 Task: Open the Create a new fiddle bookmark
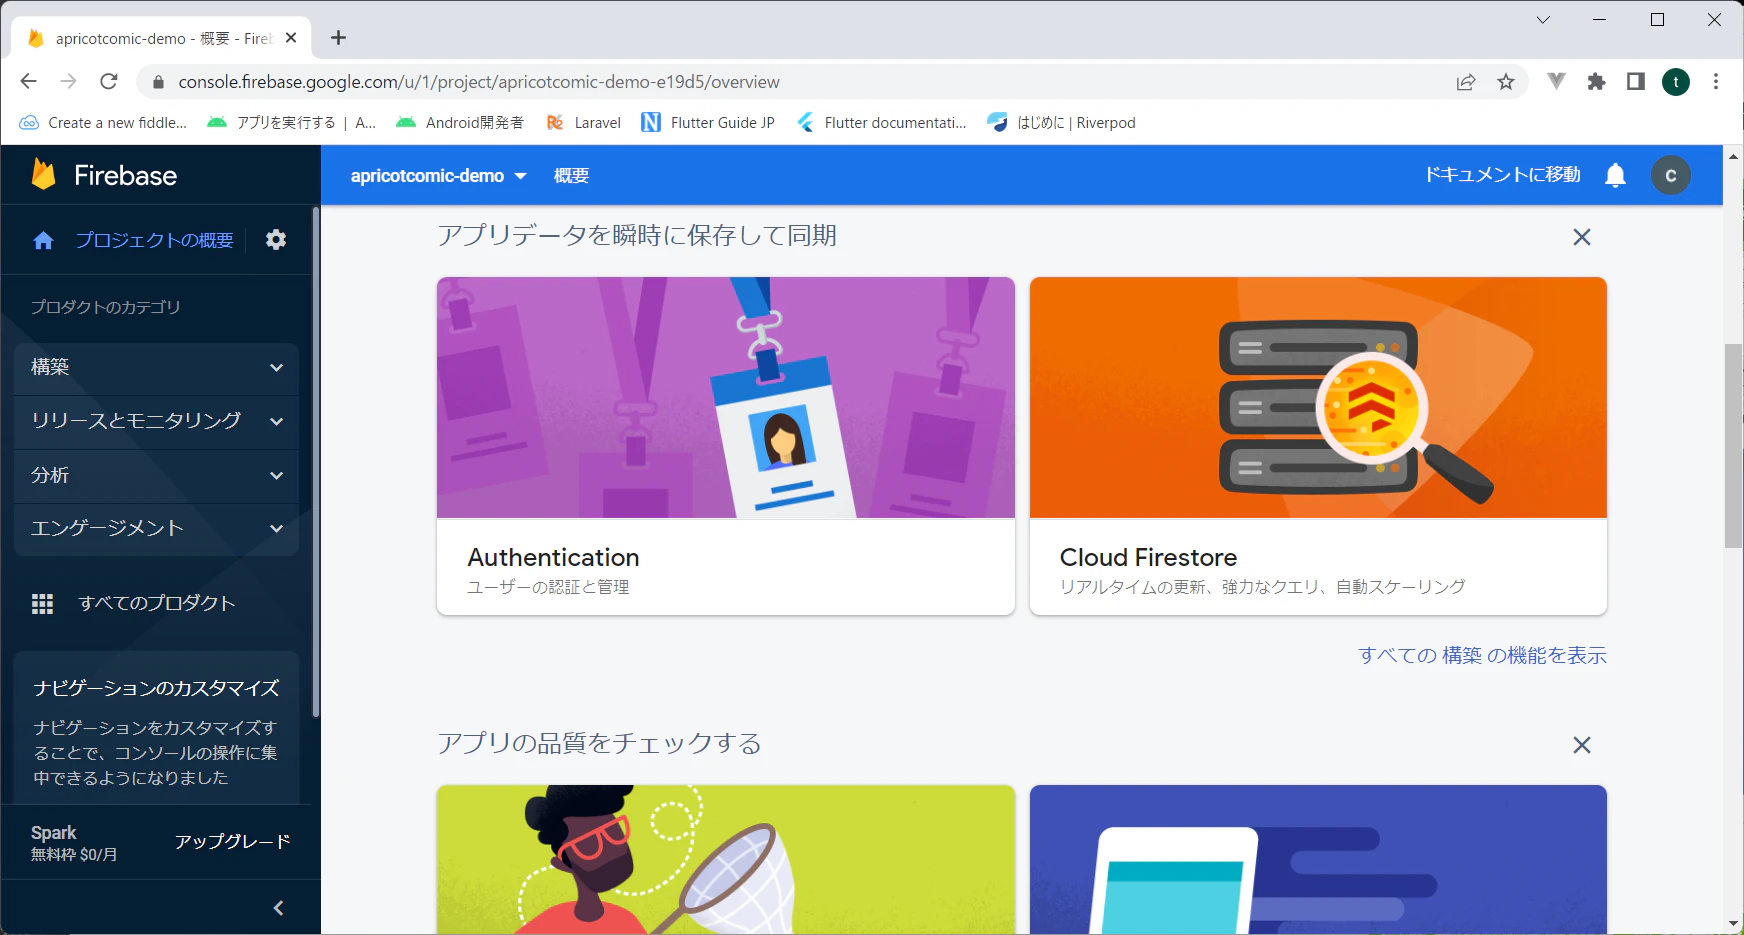coord(103,123)
